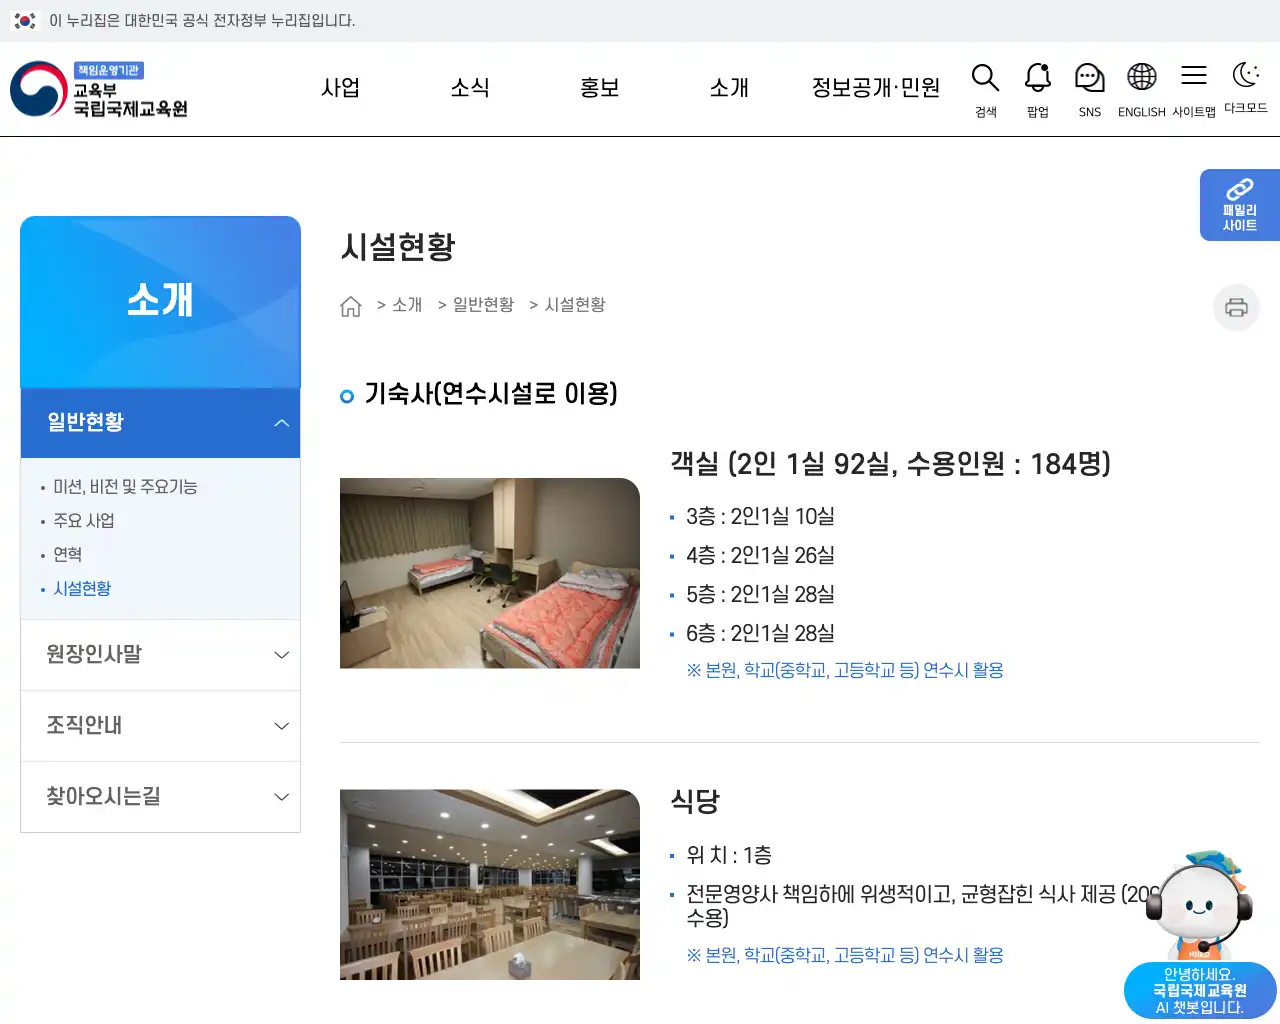This screenshot has width=1280, height=1024.
Task: Open the 사업 top menu
Action: pyautogui.click(x=340, y=88)
